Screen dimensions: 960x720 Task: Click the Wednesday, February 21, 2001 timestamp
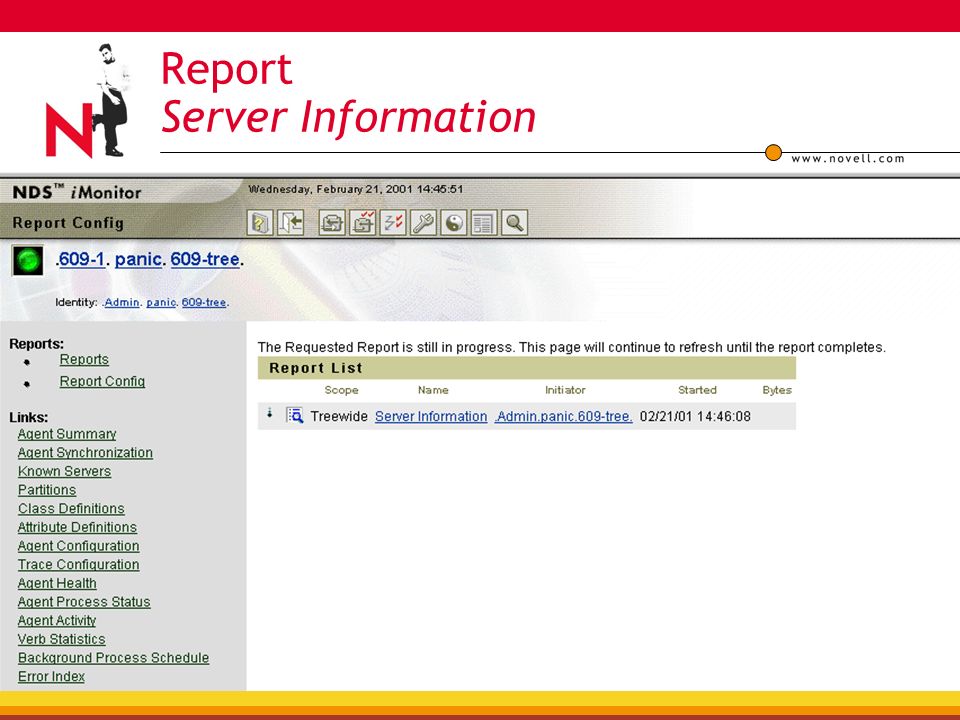pyautogui.click(x=356, y=189)
